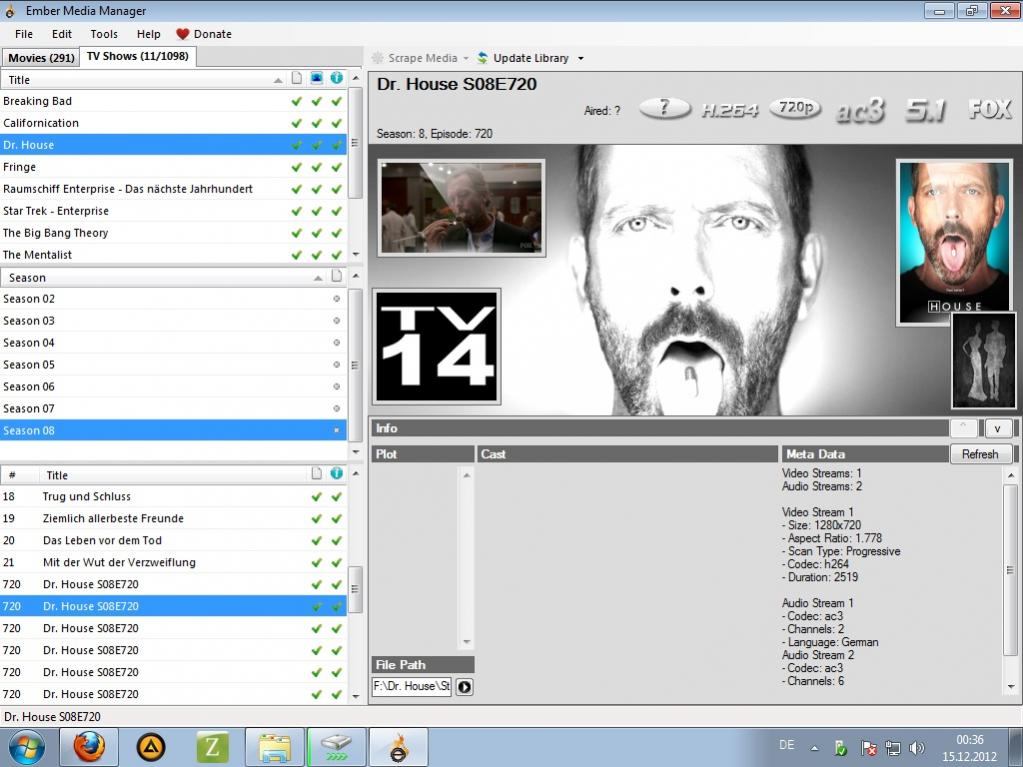Click the Update Library refresh icon
The image size is (1023, 767).
click(x=482, y=58)
